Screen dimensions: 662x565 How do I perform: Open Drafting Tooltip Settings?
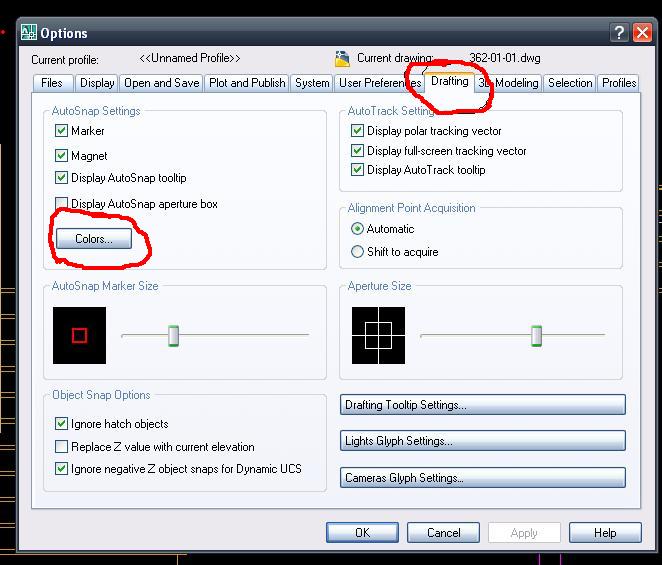pos(483,405)
